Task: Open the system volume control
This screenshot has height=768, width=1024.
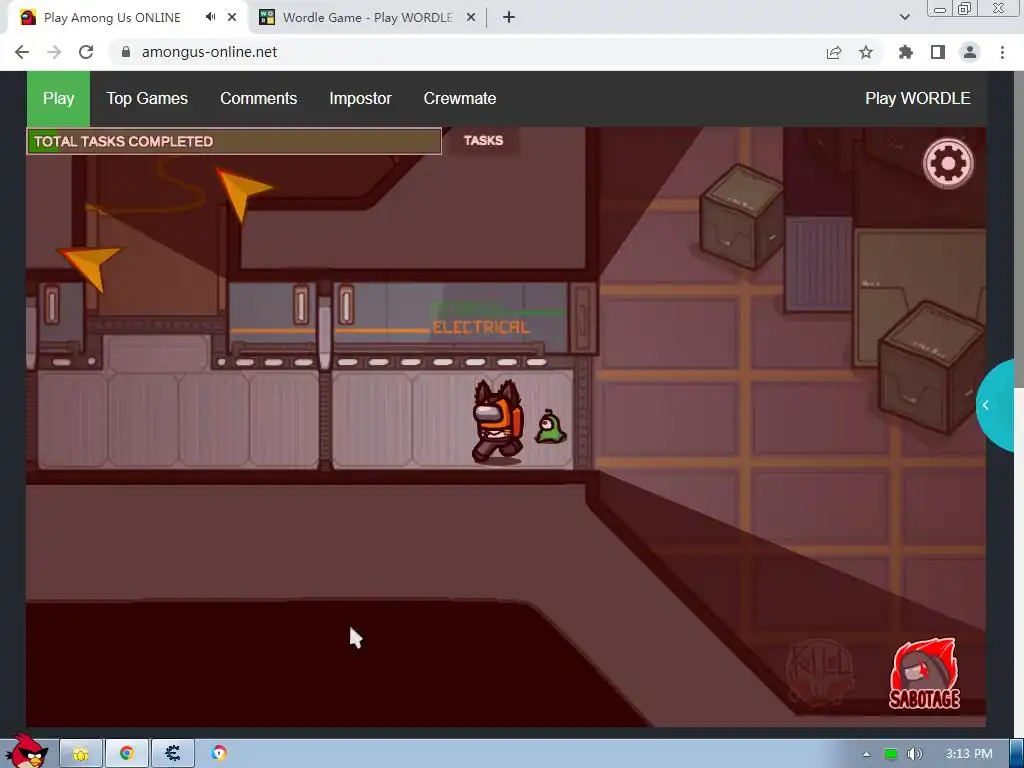Action: [914, 754]
